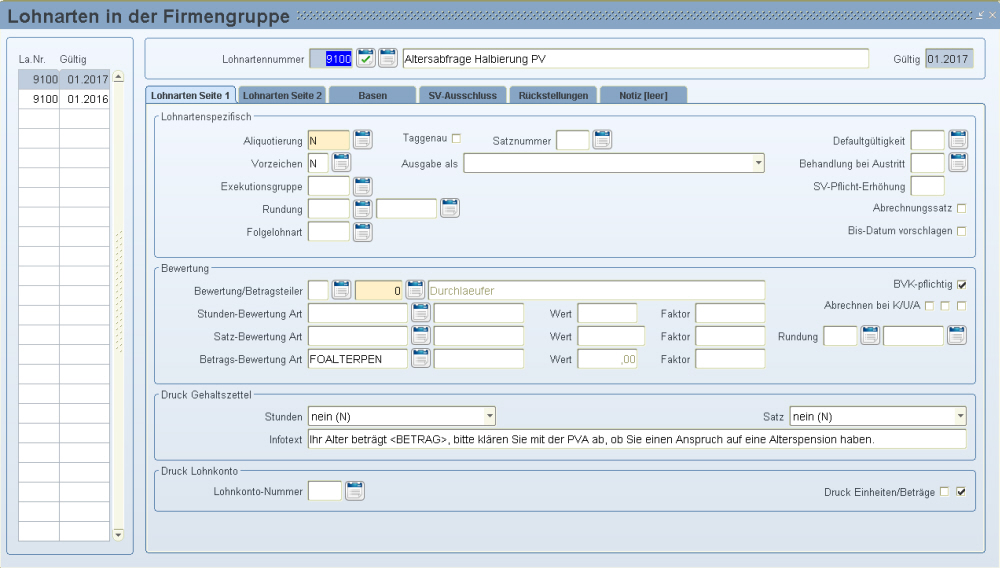Open second Rundung lookup icon in Lohnartenspezifisch
Screen dimensions: 1000x568
pos(450,208)
